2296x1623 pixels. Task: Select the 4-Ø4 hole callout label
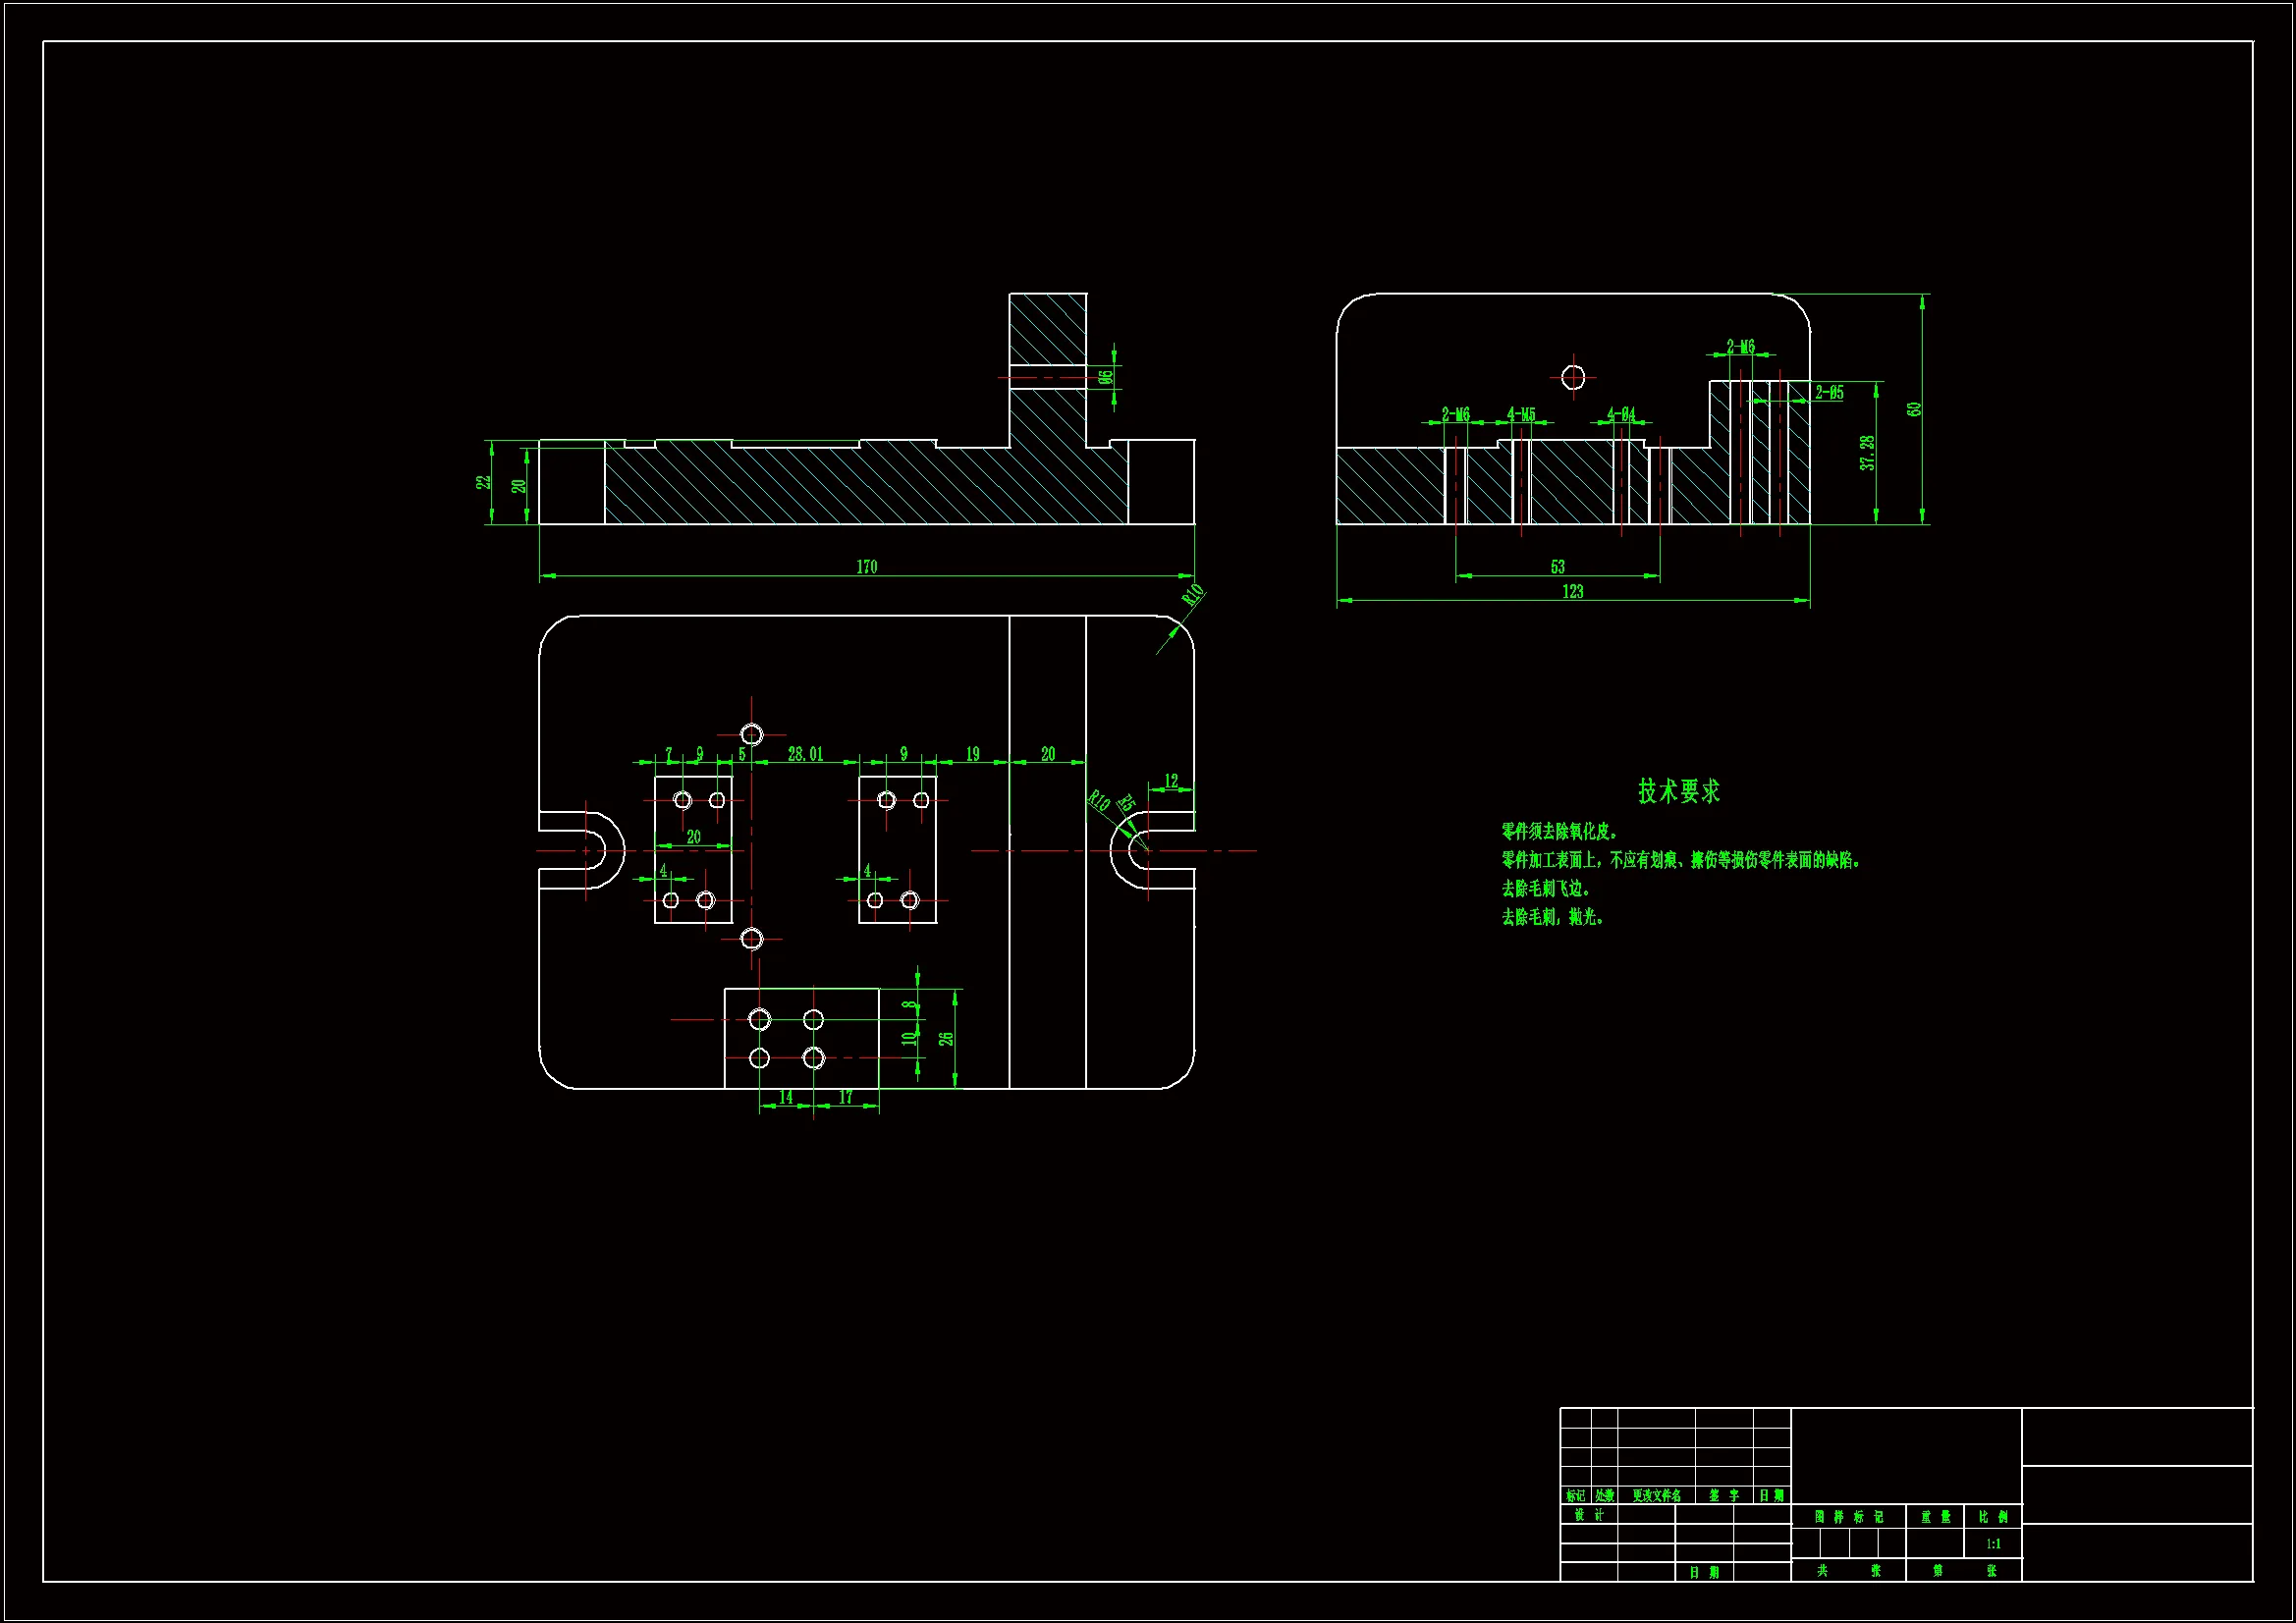click(x=1621, y=414)
